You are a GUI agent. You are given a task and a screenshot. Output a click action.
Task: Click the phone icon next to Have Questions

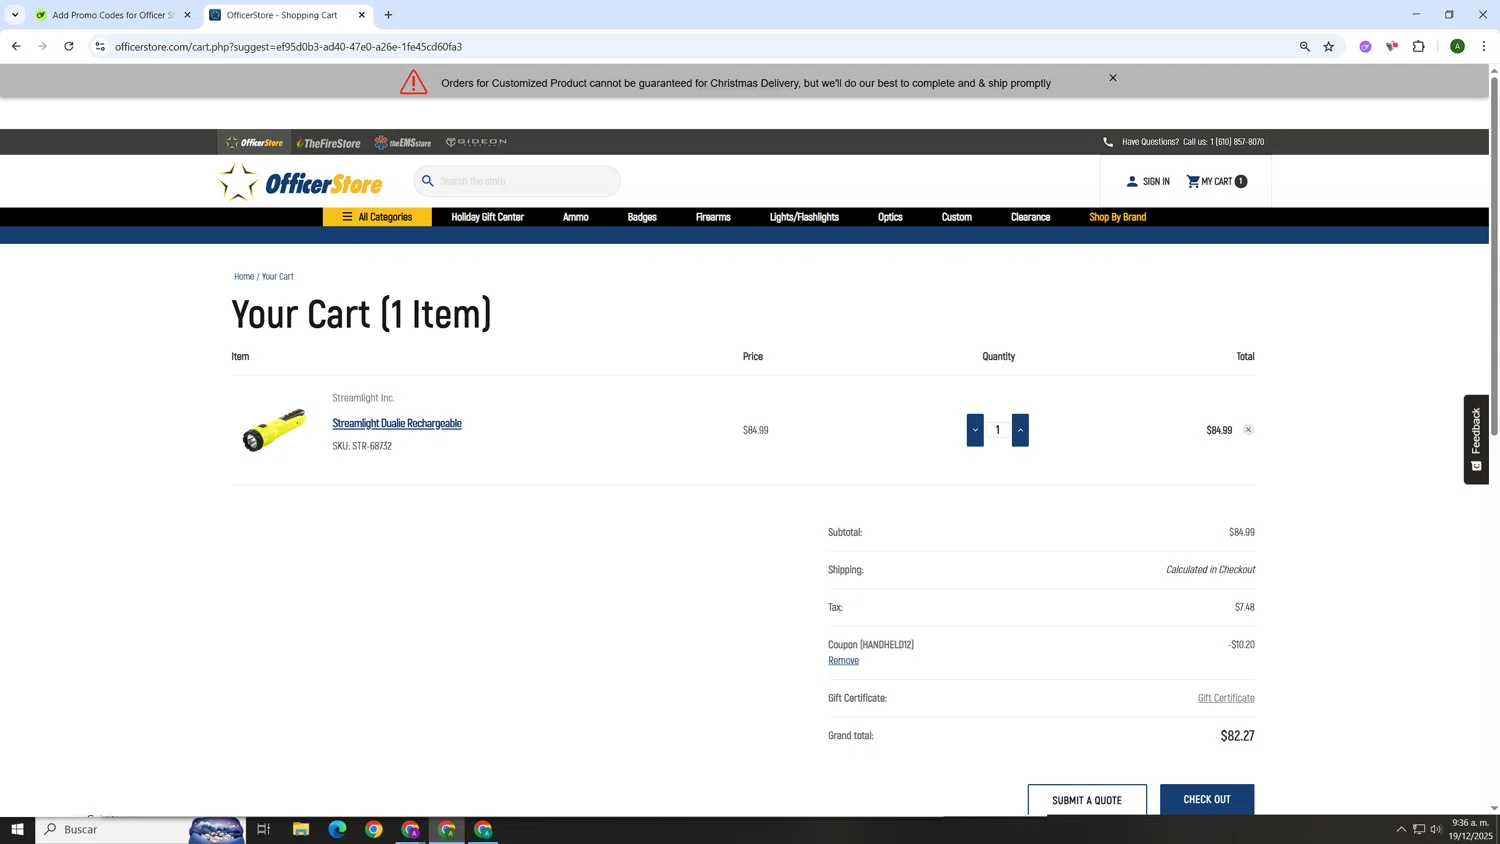point(1108,142)
